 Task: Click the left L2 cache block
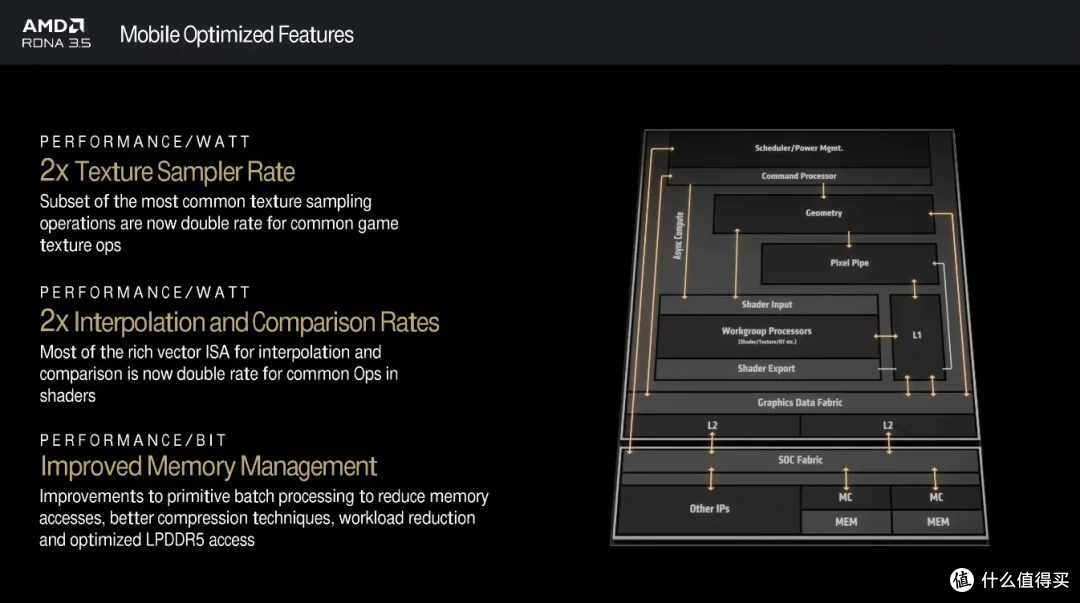pos(712,426)
